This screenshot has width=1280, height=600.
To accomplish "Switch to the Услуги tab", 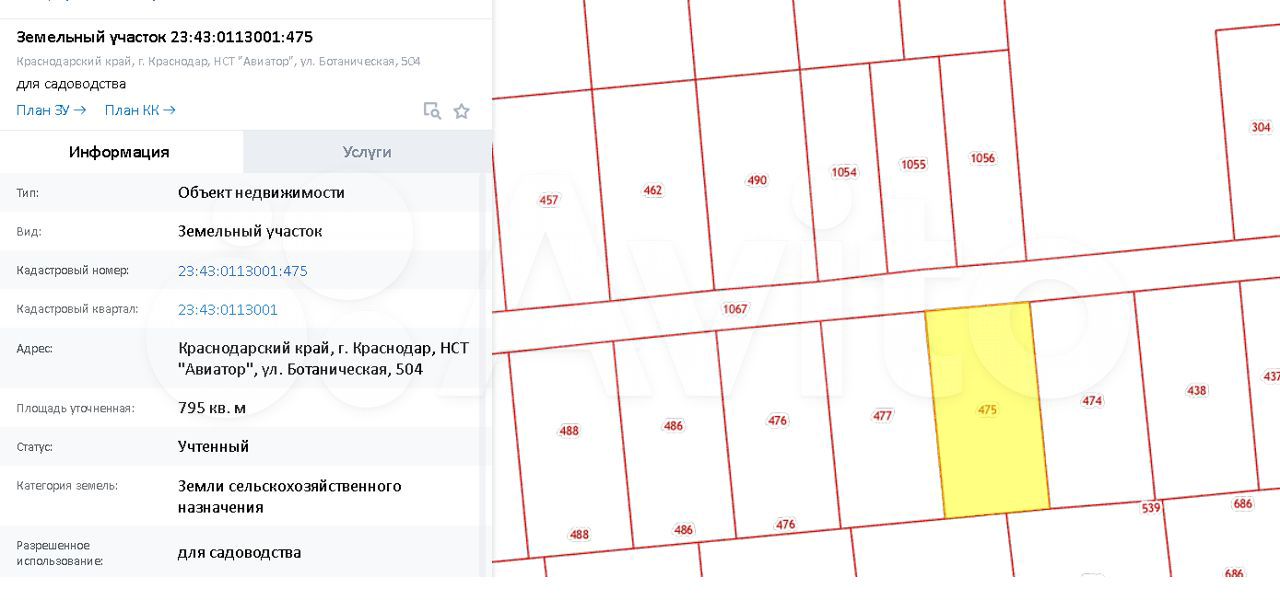I will 367,152.
